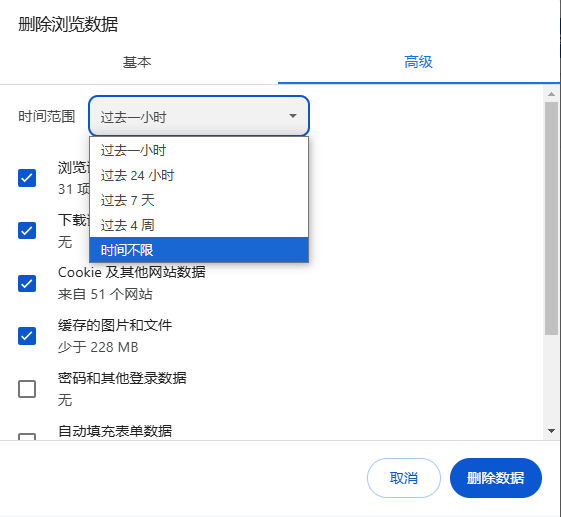Pick 过去 4 周 option
Screen dimensions: 561x517
coord(199,225)
